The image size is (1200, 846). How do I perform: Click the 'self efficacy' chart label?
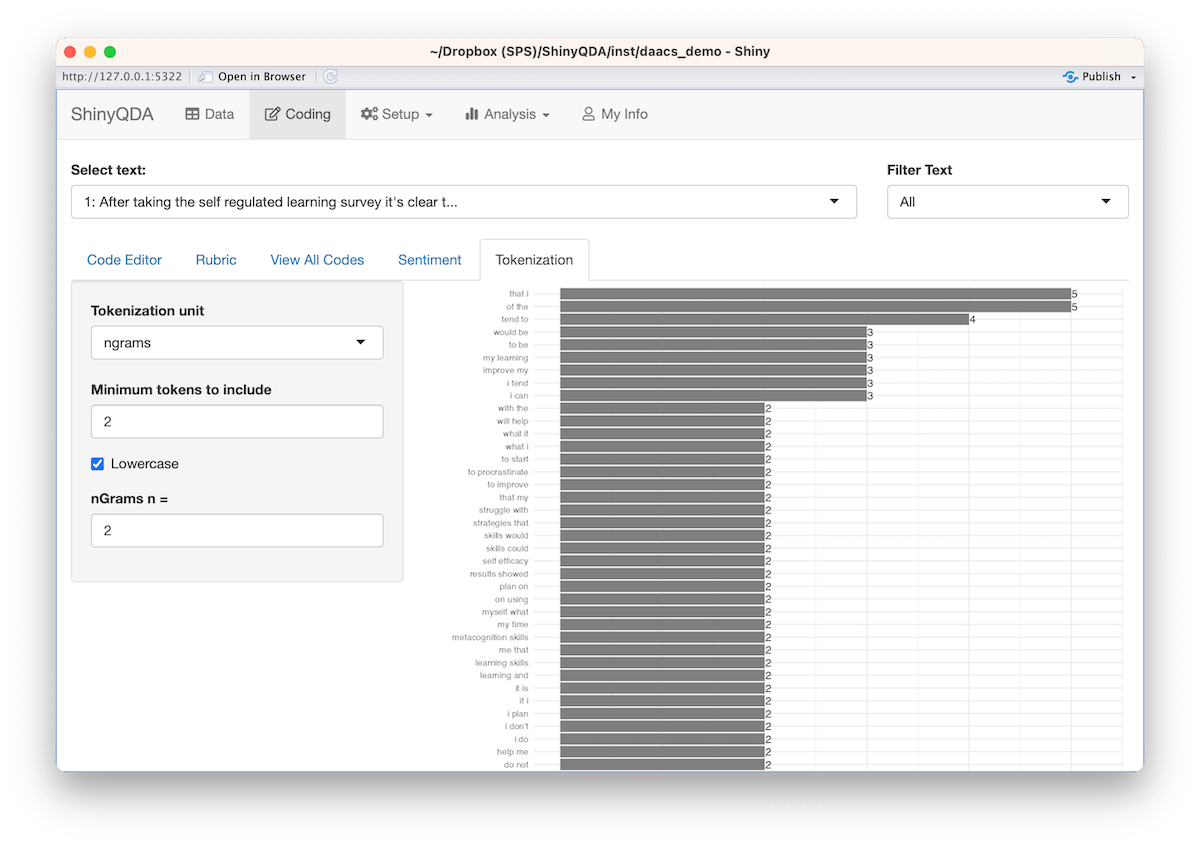click(505, 561)
